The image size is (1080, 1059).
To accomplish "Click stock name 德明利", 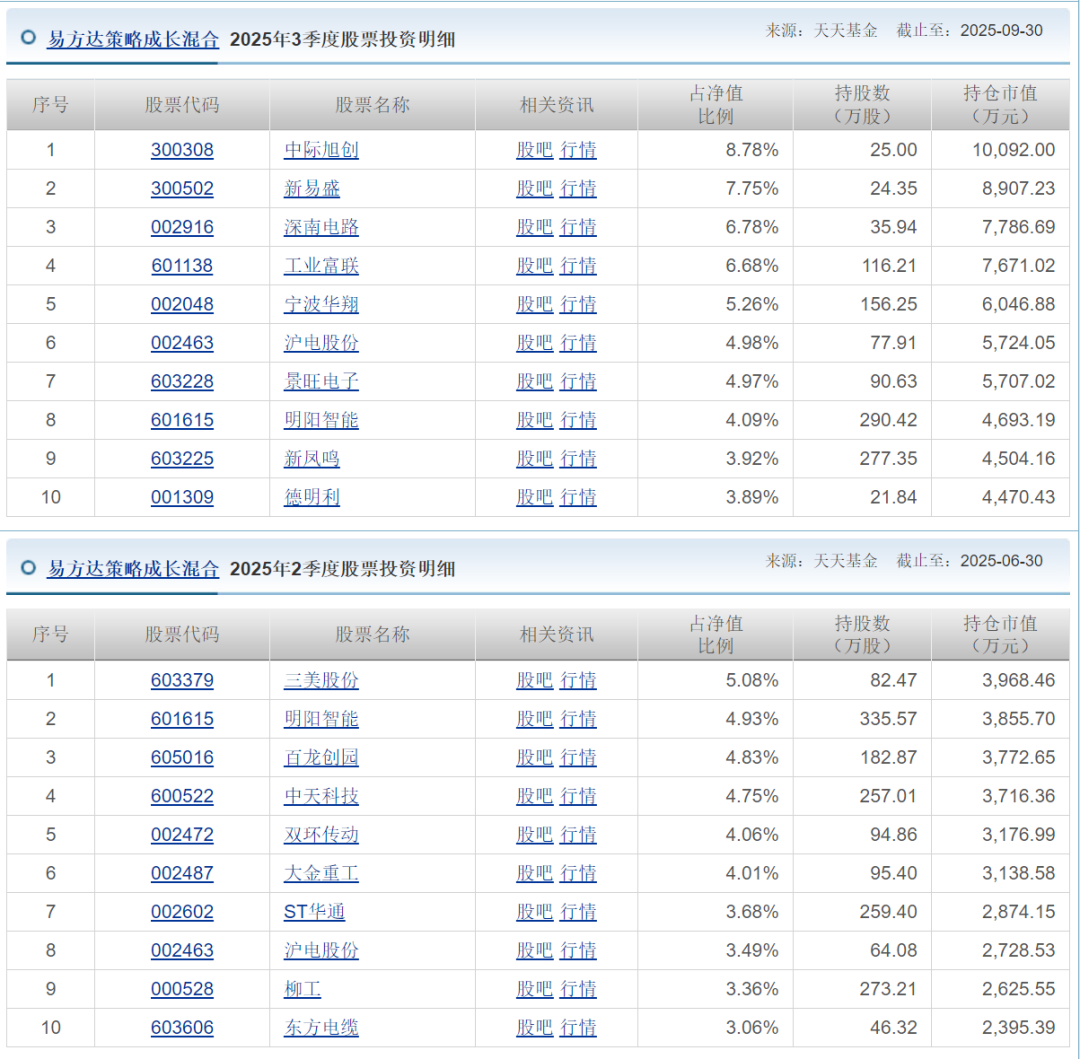I will click(312, 497).
